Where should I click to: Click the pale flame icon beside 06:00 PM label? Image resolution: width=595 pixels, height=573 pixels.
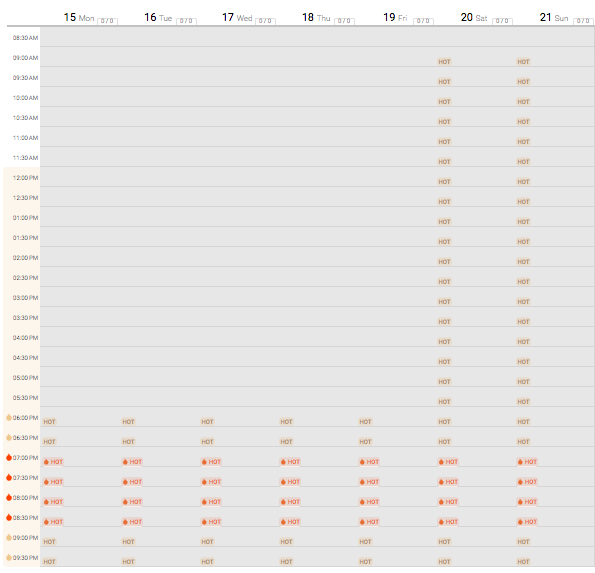click(9, 417)
